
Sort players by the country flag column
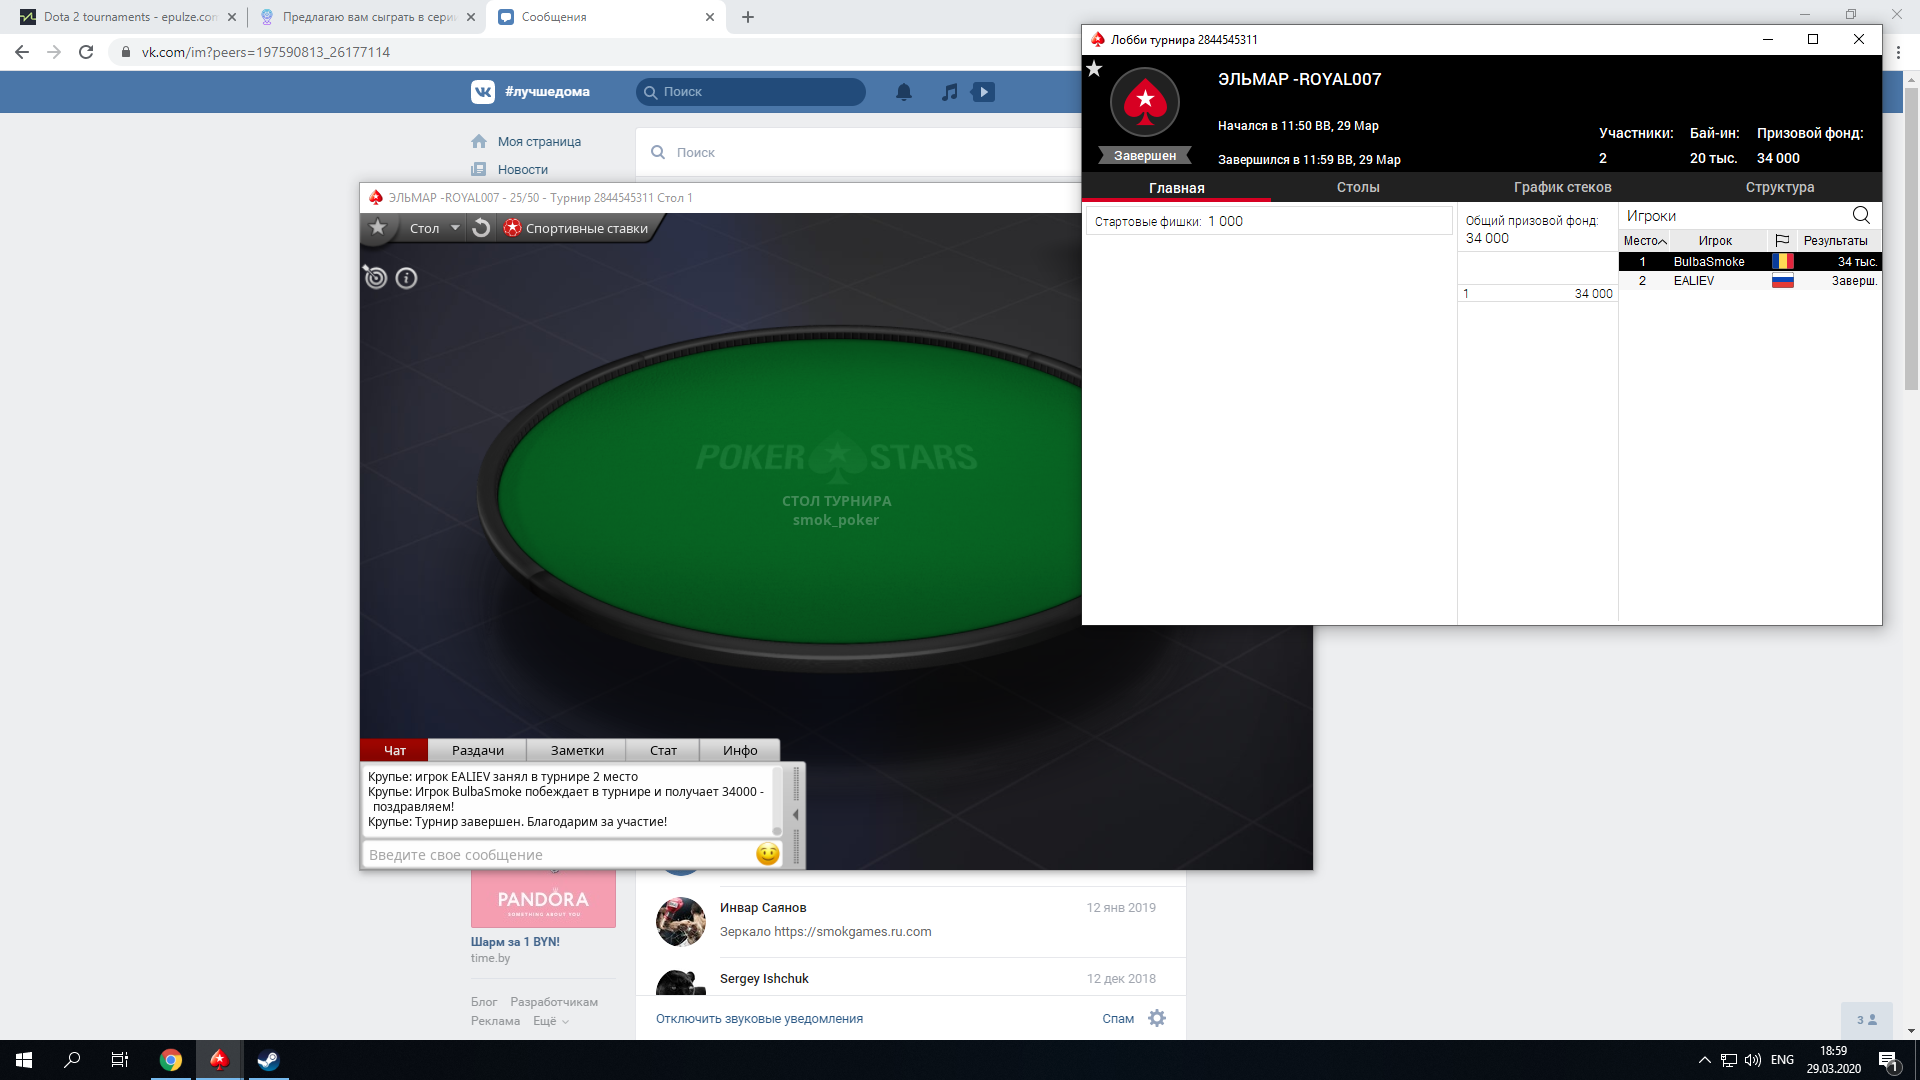(x=1782, y=241)
